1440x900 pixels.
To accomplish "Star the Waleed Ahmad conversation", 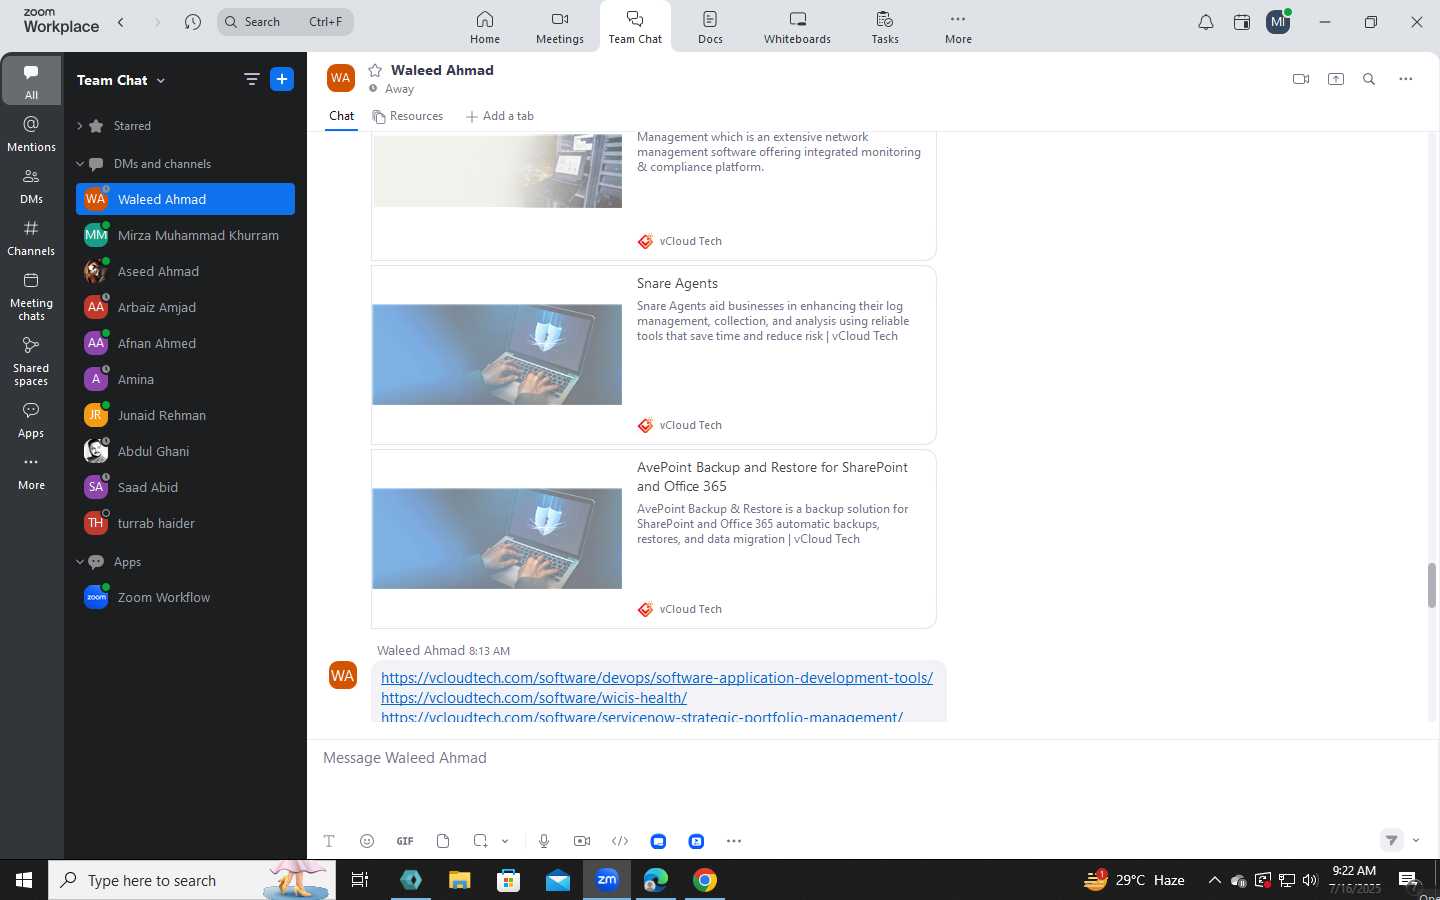I will (375, 70).
